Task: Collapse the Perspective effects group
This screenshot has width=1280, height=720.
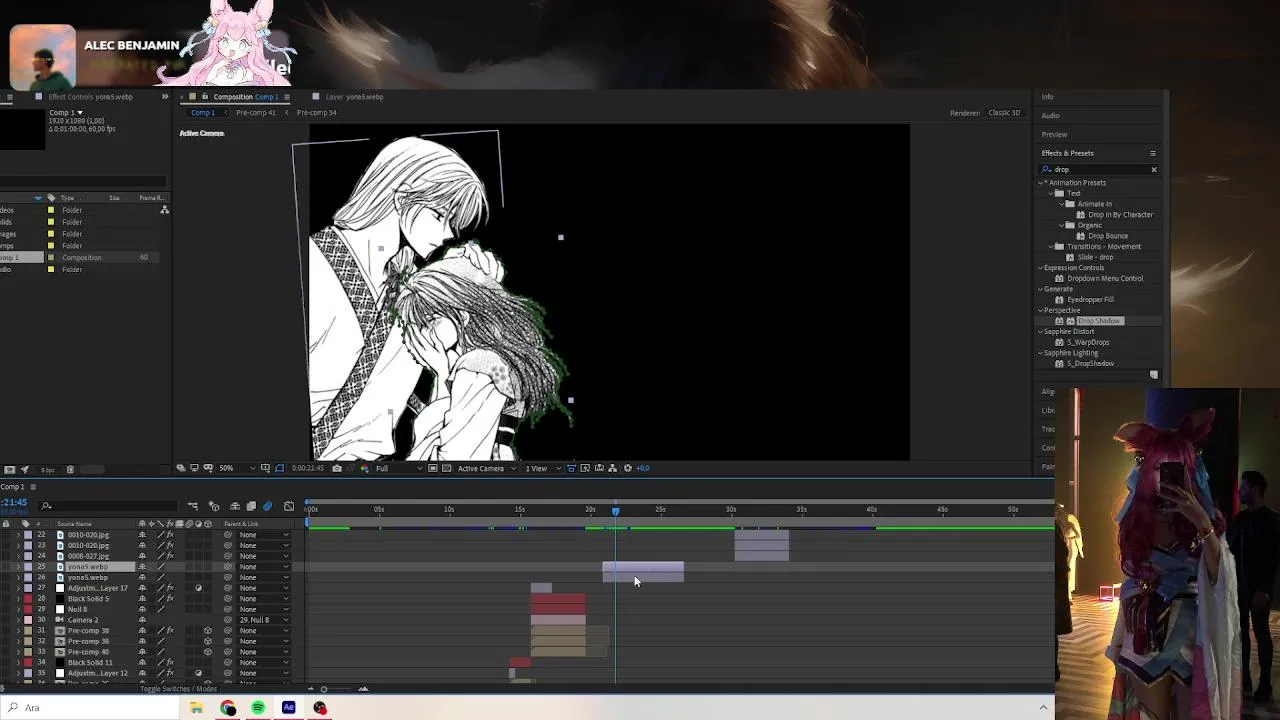Action: 1041,310
